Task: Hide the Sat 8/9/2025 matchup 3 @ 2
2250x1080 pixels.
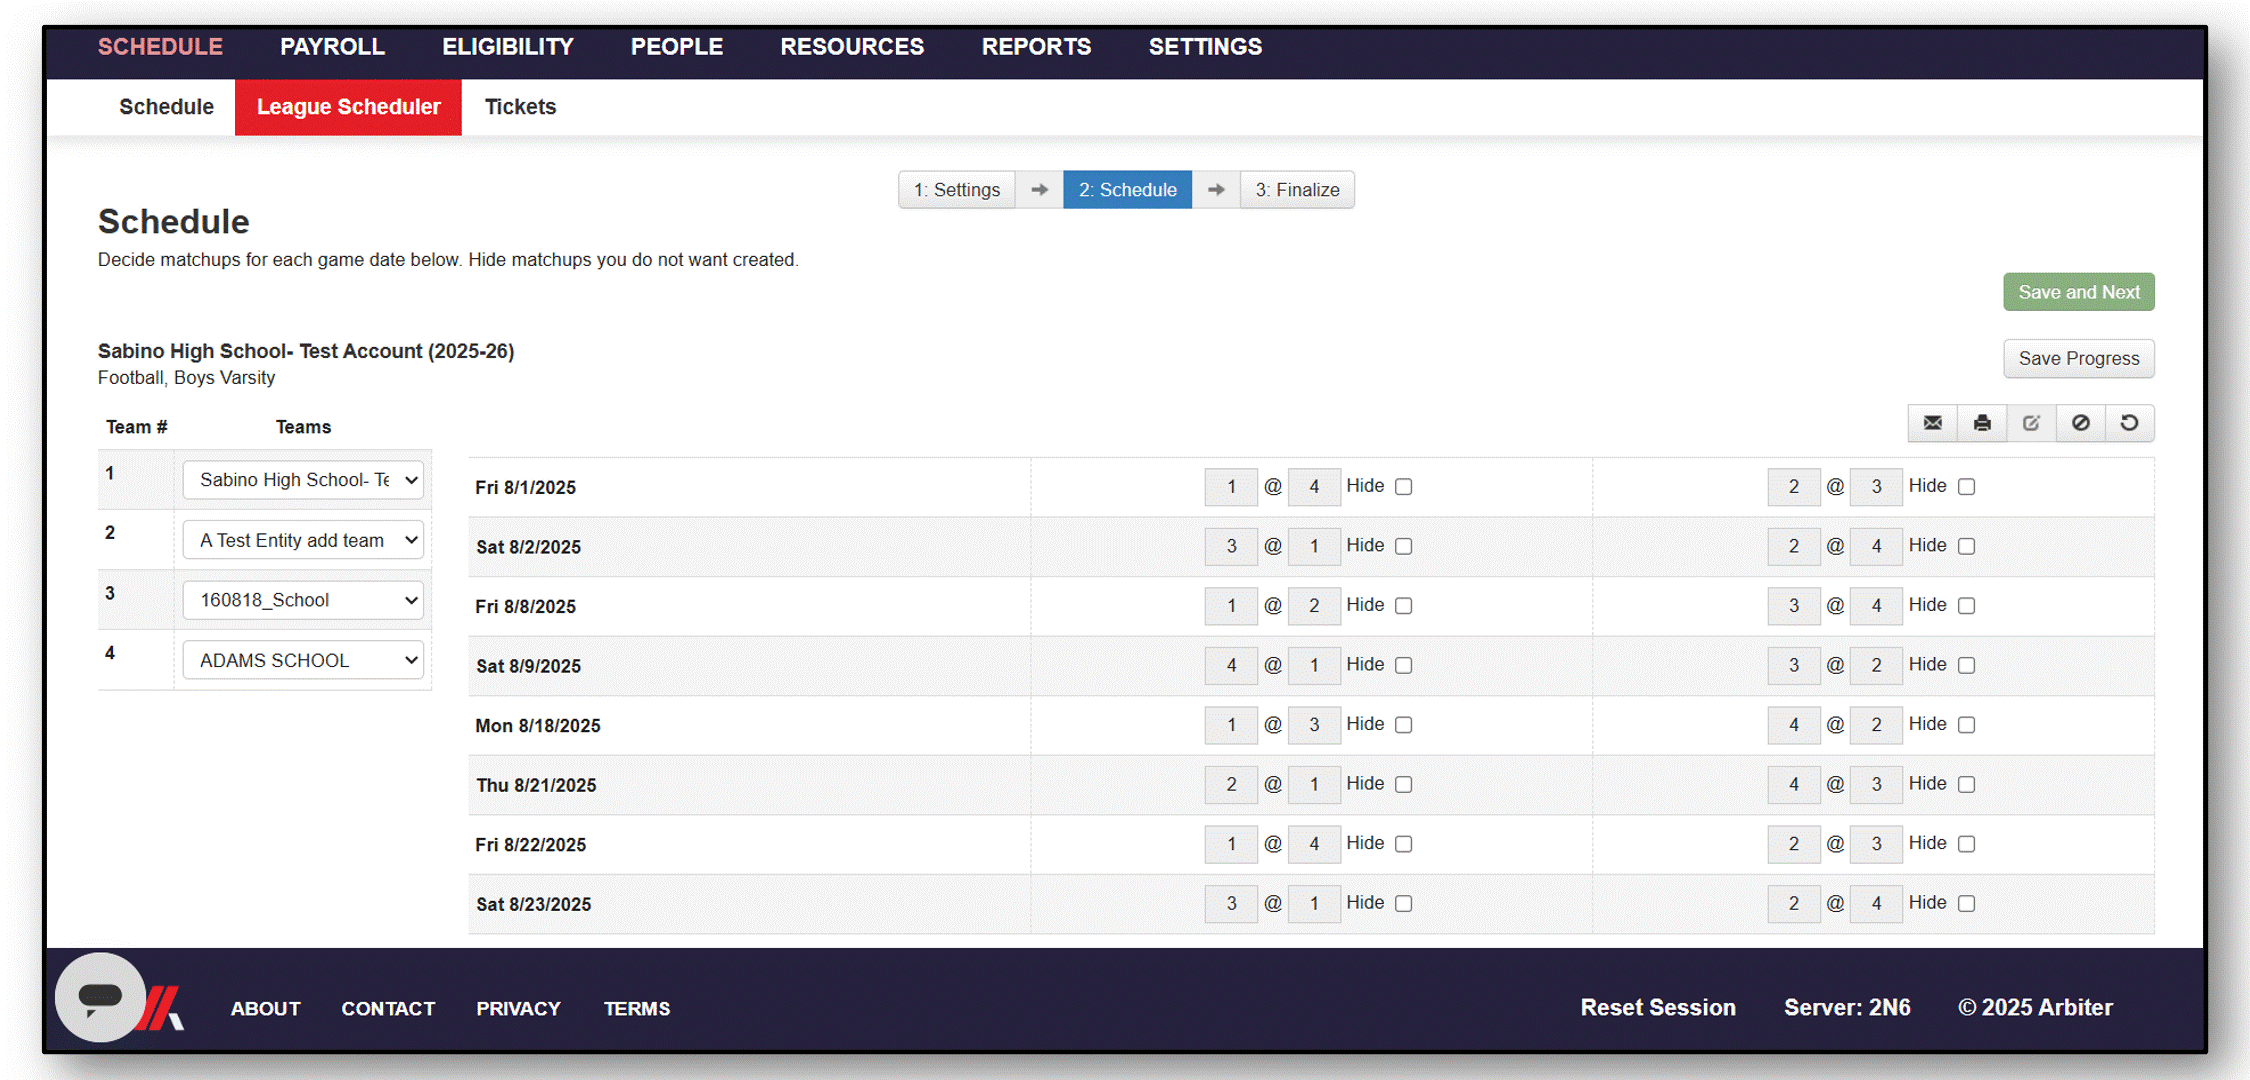Action: (1967, 664)
